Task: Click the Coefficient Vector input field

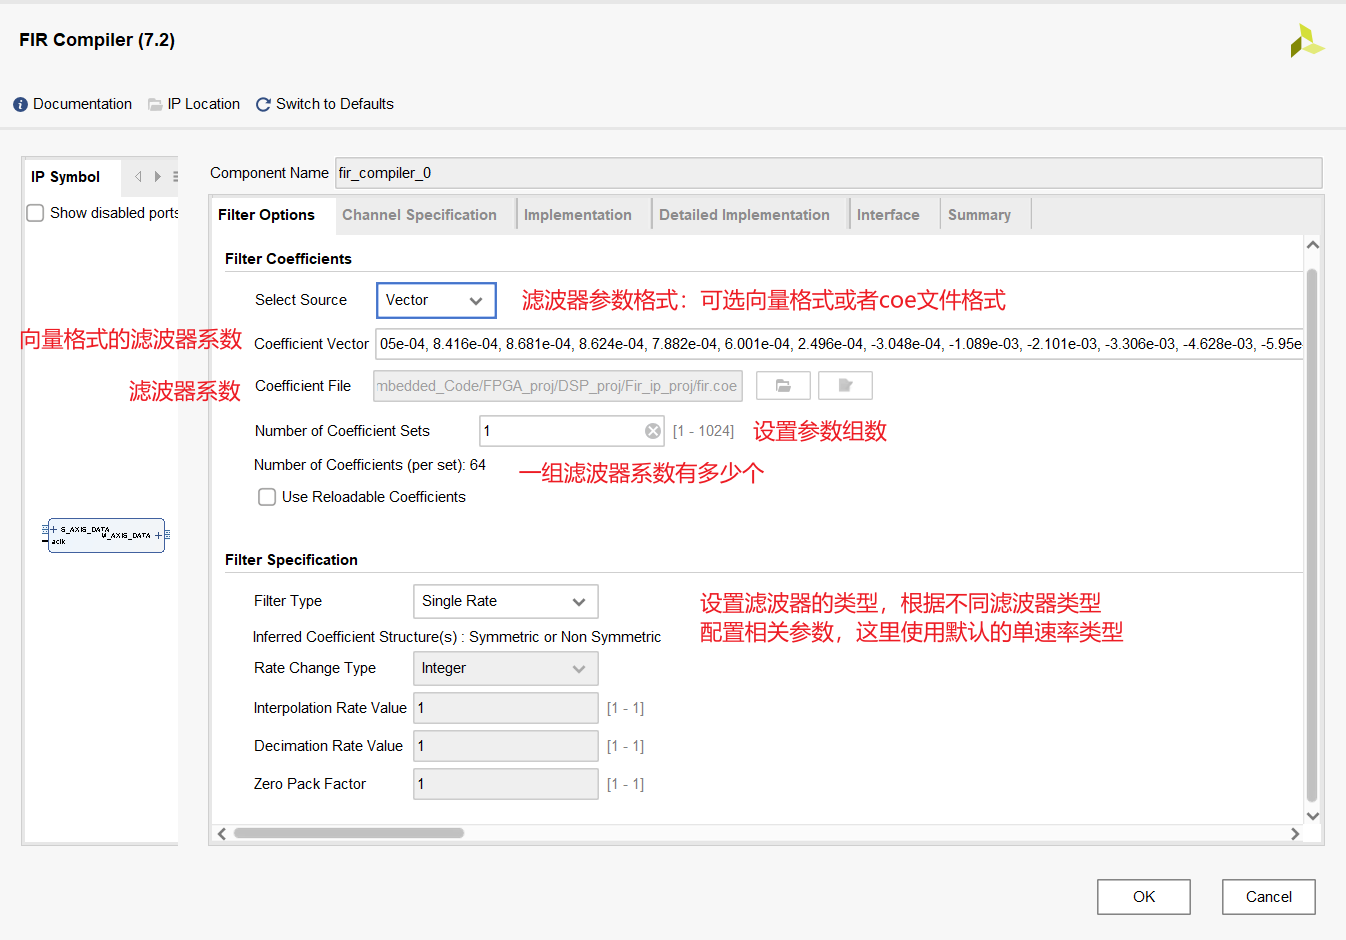Action: [839, 344]
